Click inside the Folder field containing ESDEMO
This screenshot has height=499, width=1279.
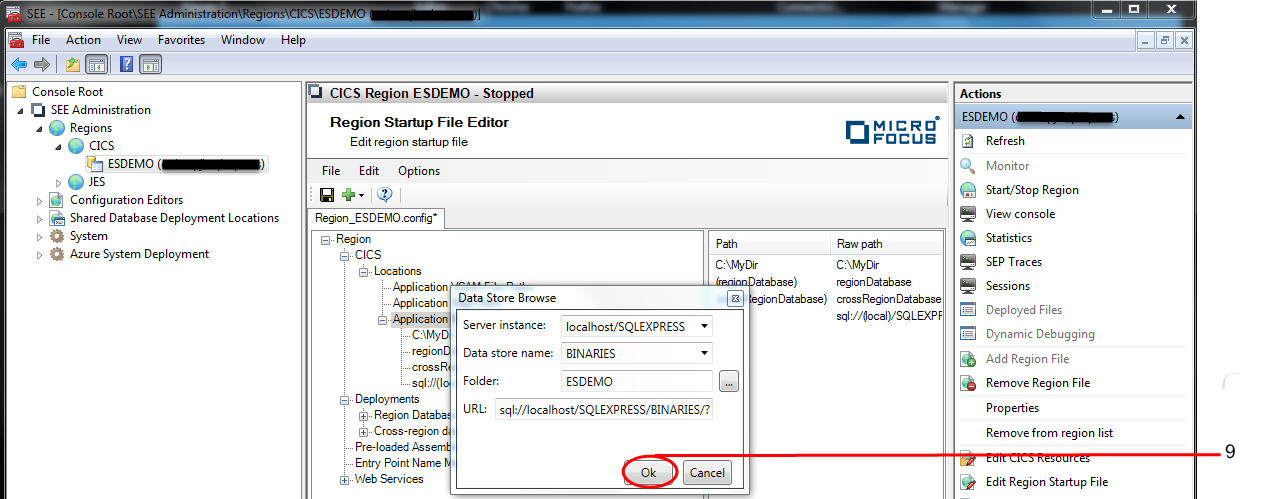(x=636, y=381)
